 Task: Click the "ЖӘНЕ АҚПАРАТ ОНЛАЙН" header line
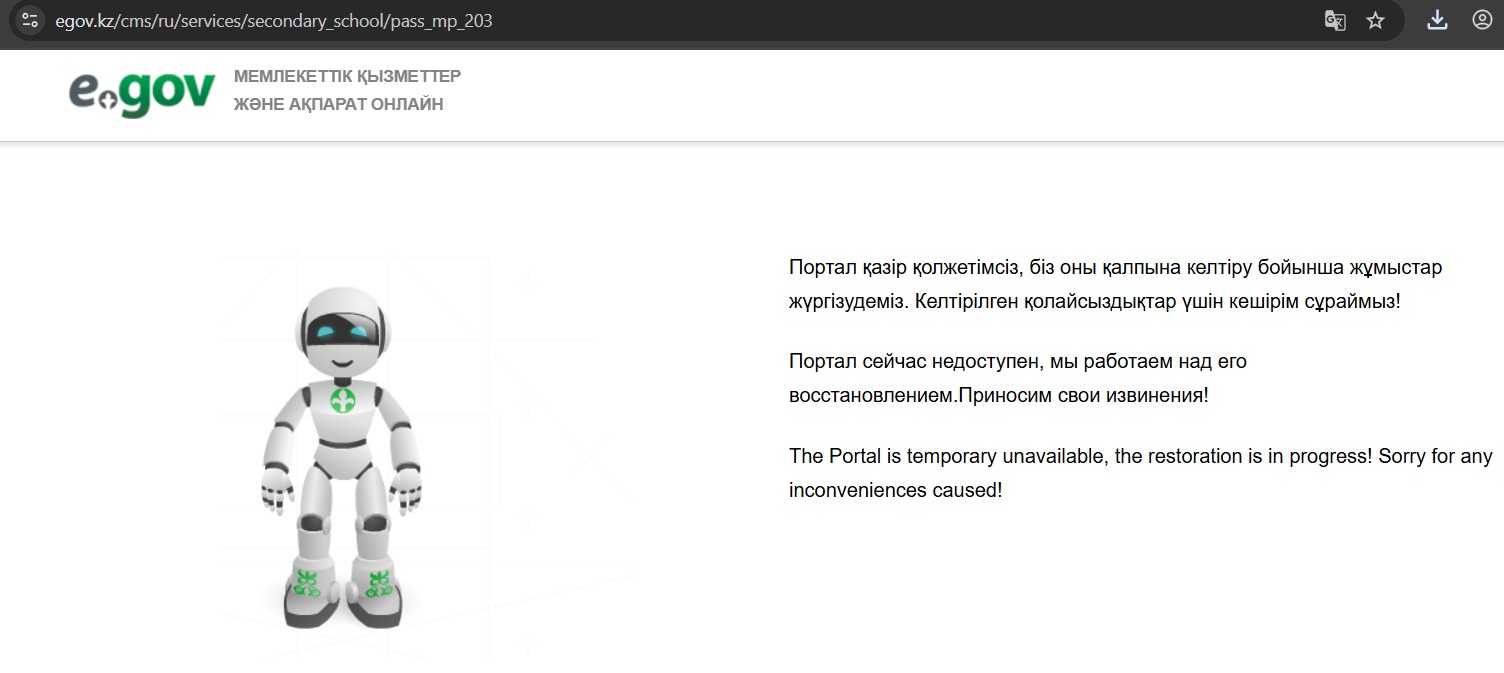pyautogui.click(x=338, y=104)
